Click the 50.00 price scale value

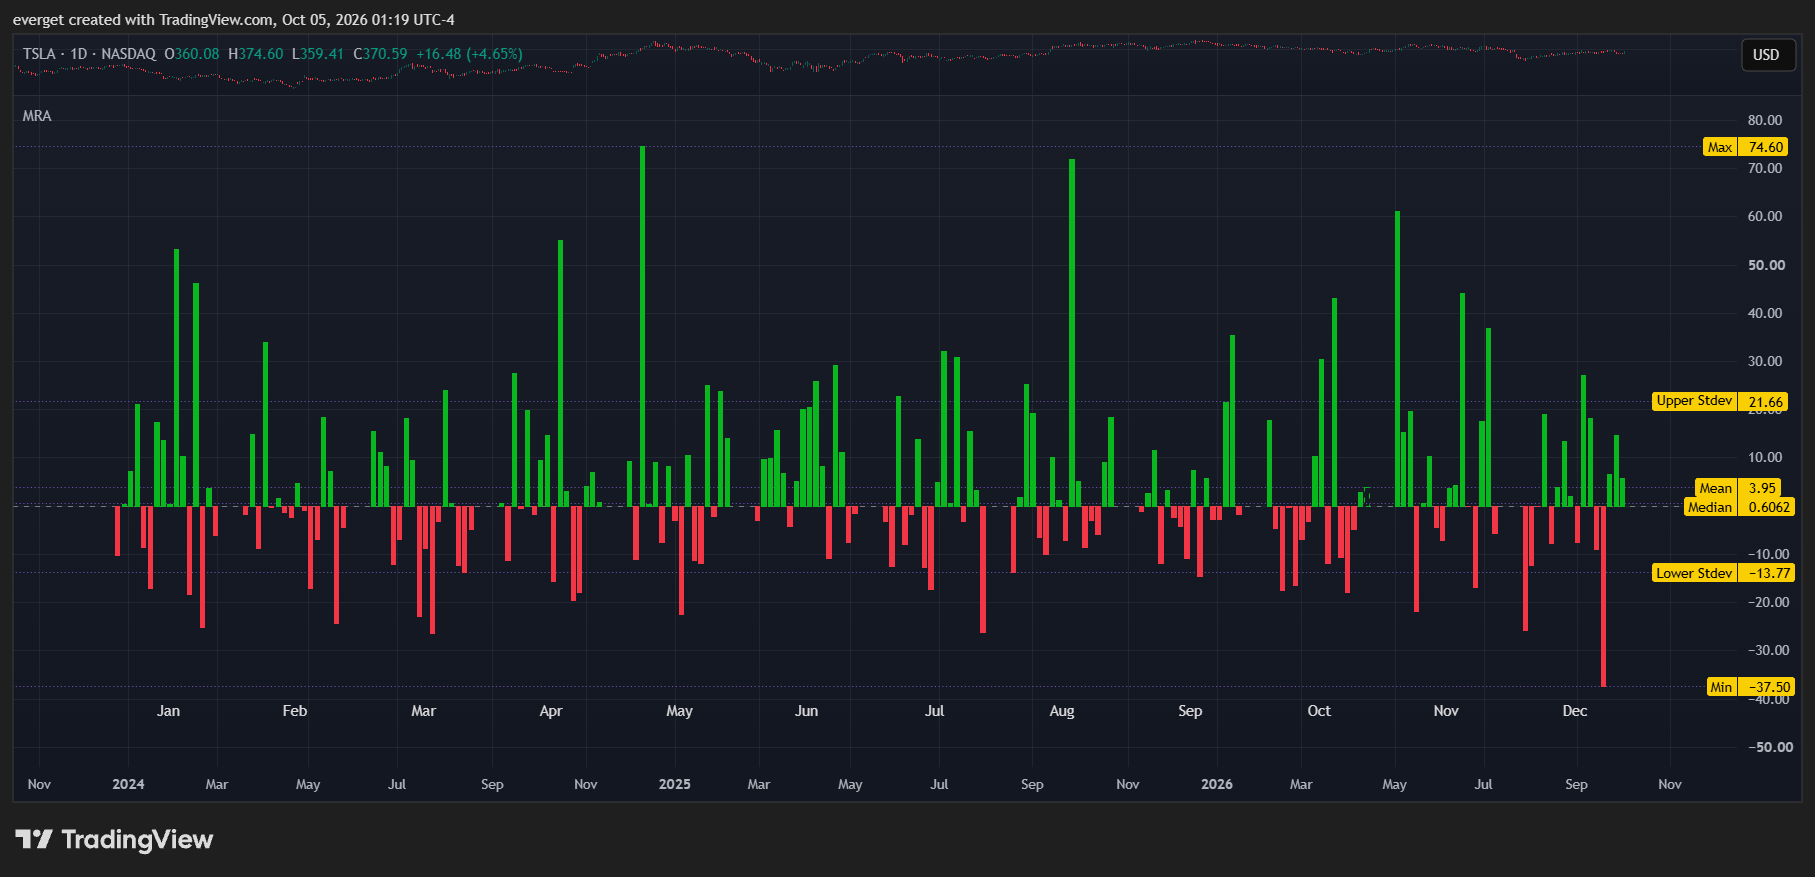(x=1766, y=265)
